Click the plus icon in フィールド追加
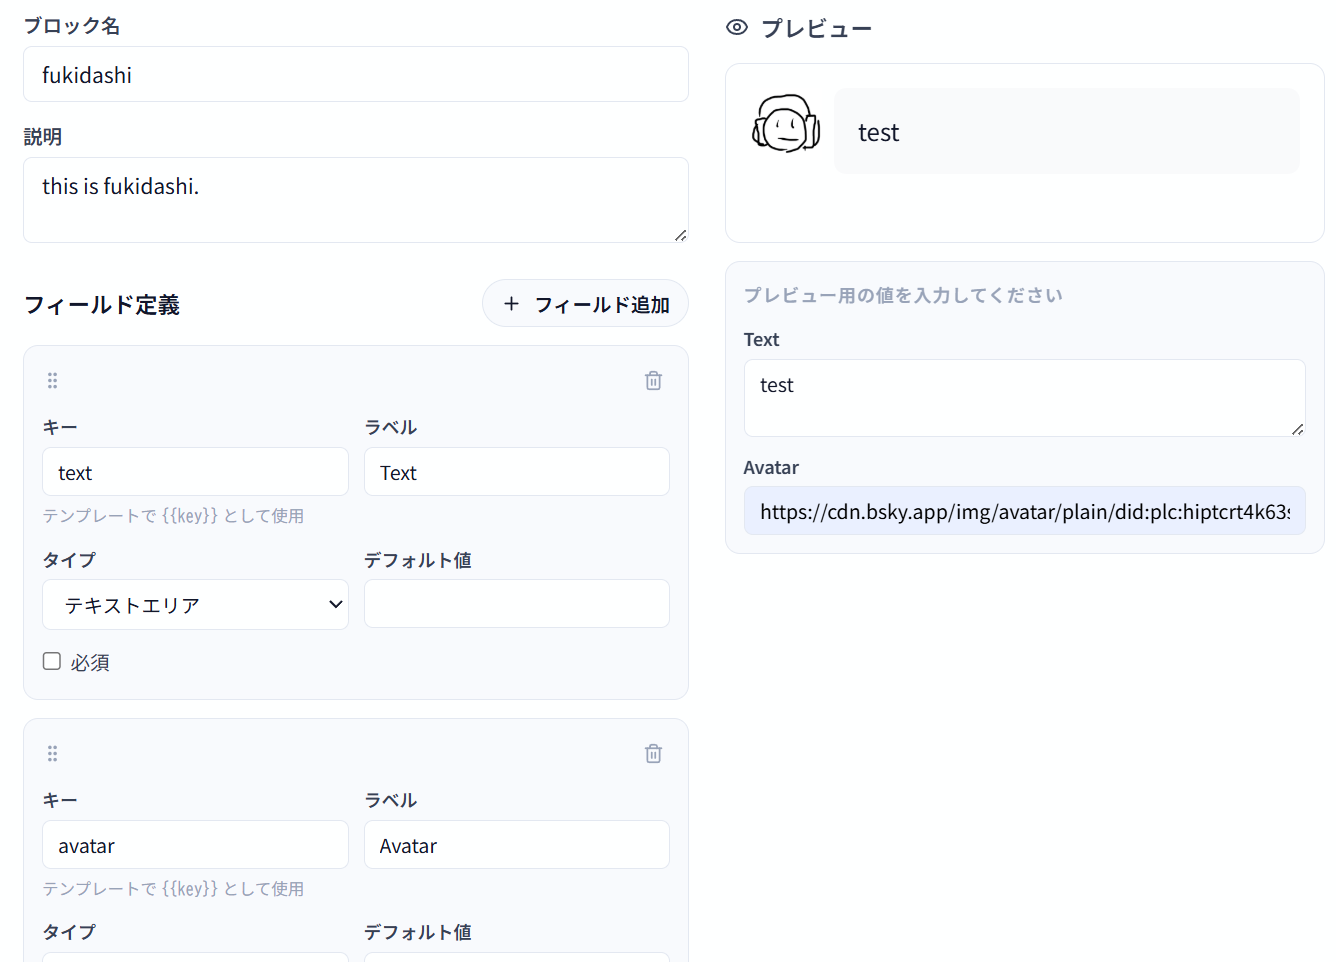The image size is (1336, 962). pyautogui.click(x=511, y=304)
